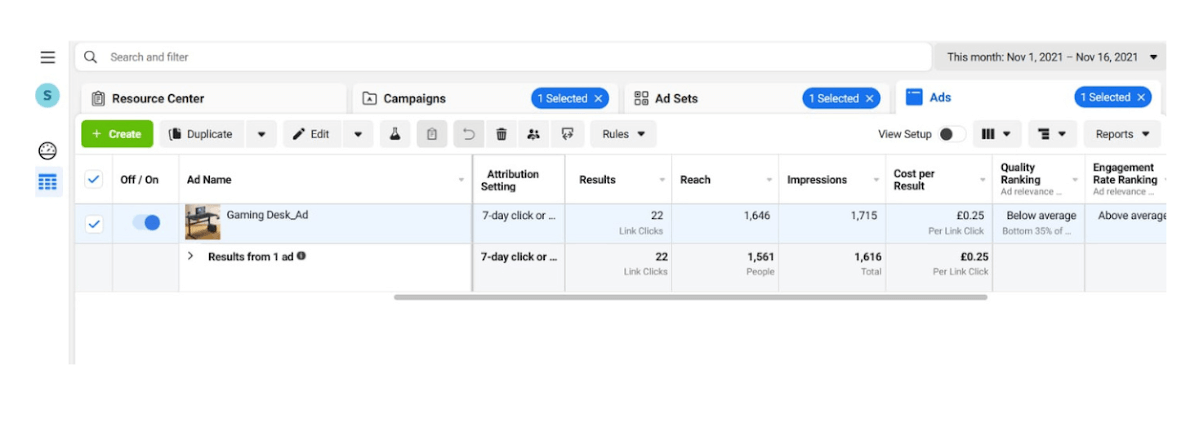Expand the Results from 1 ad row

[190, 256]
